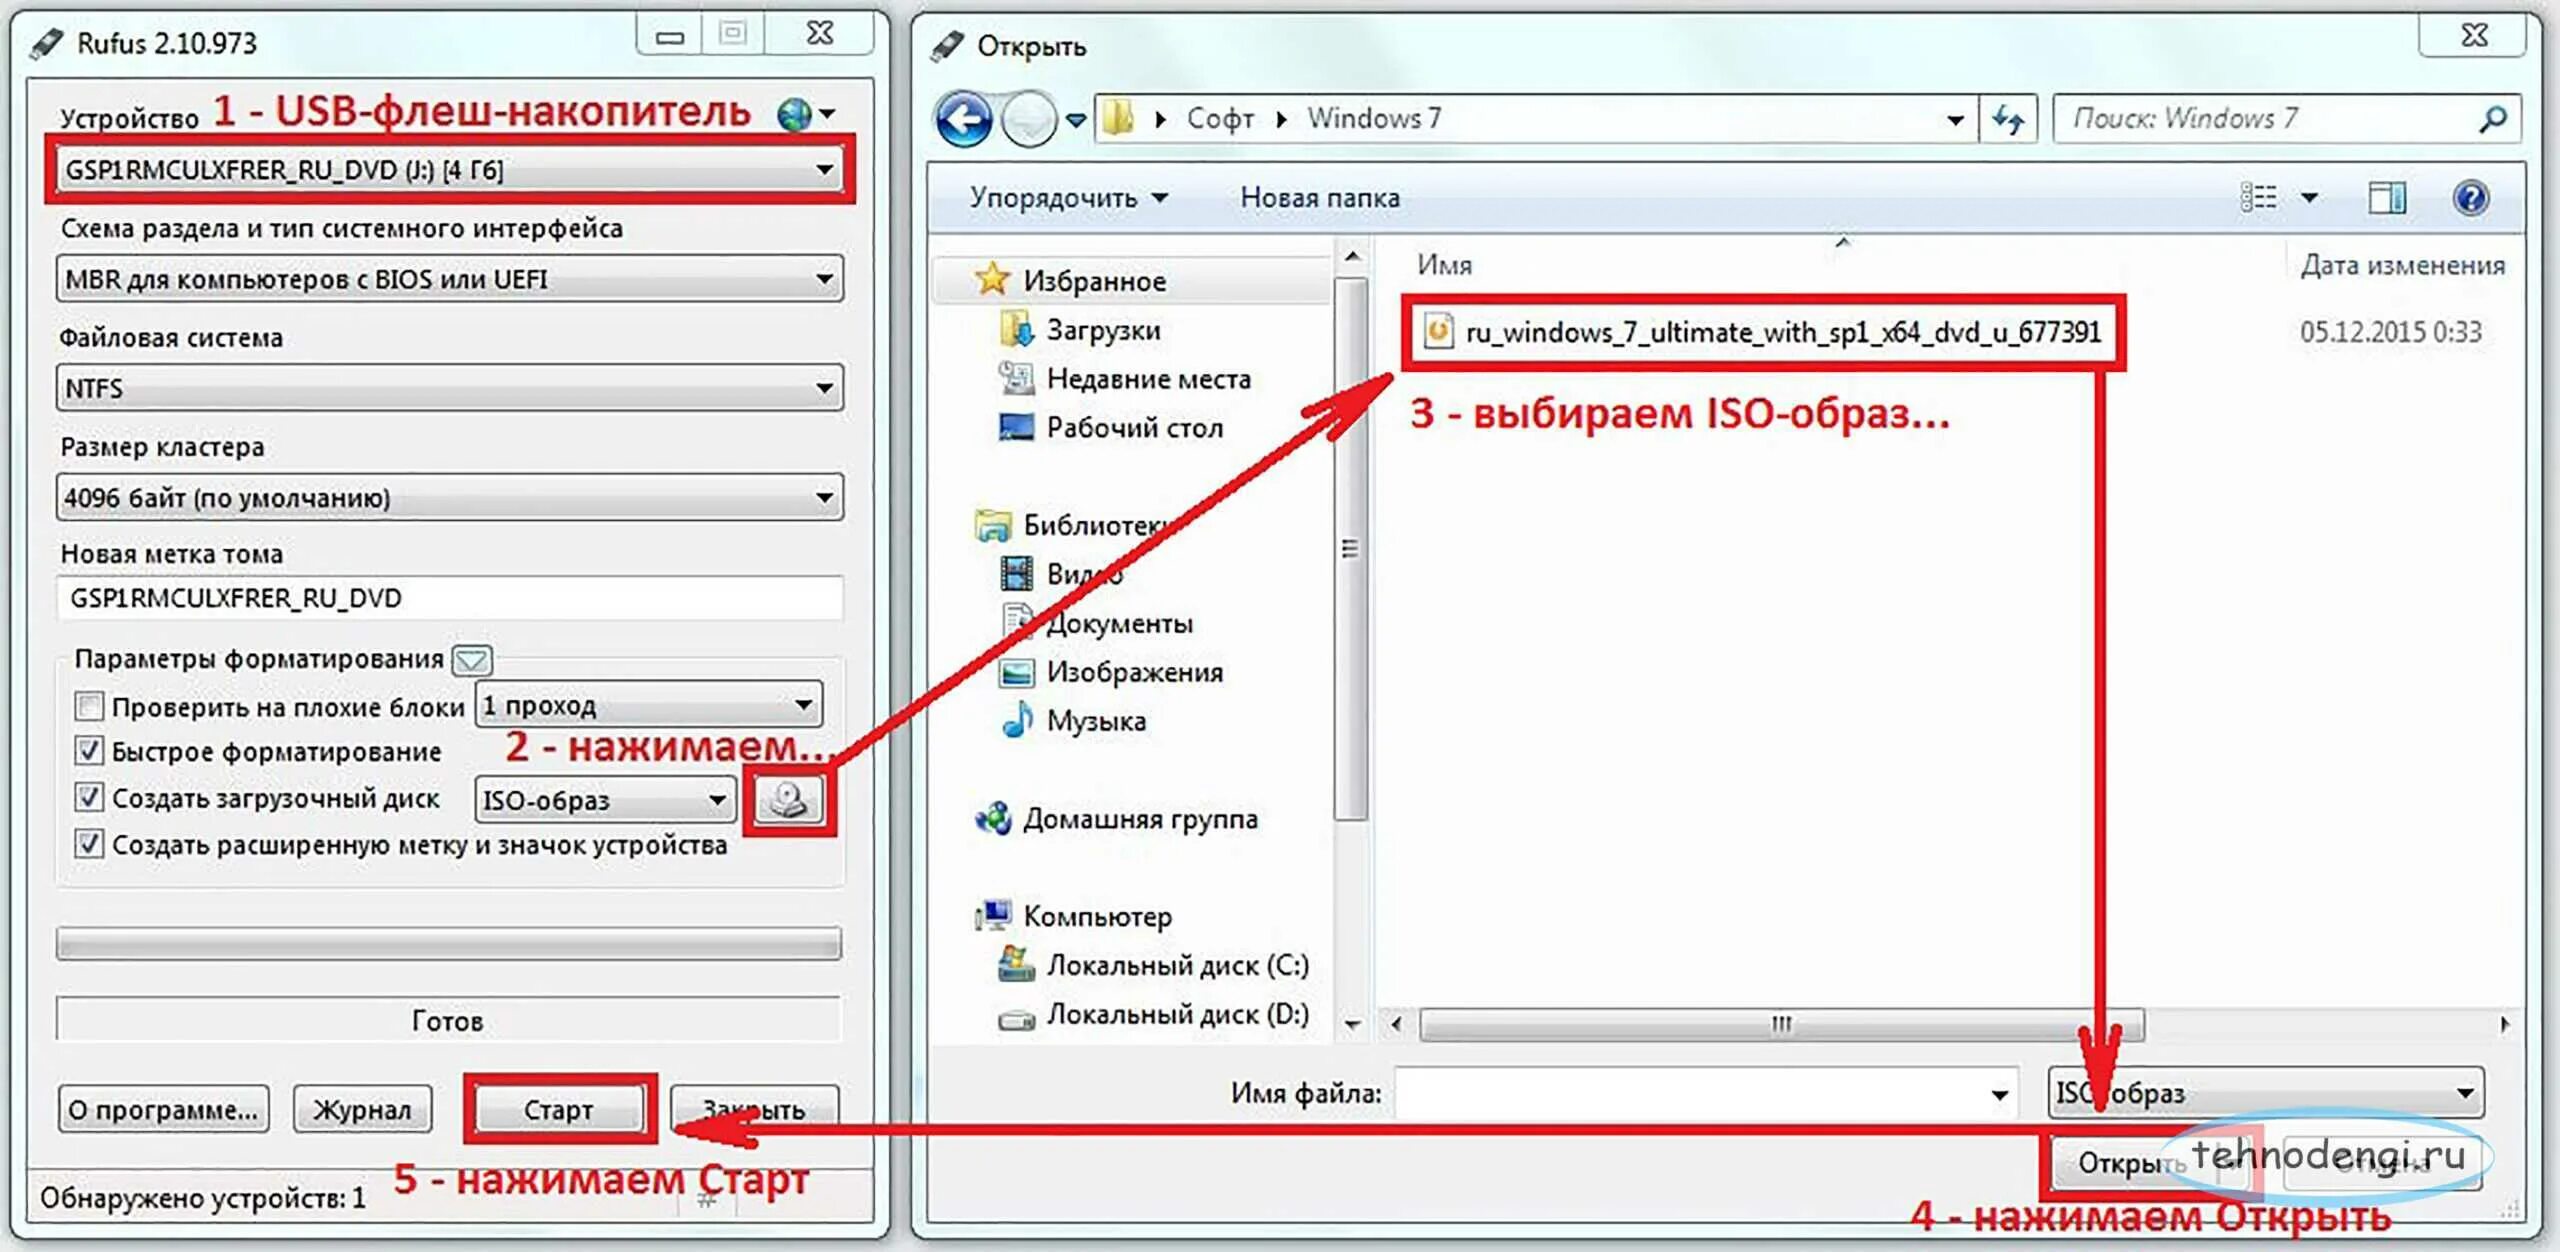
Task: Open the language globe icon in Rufus
Action: [796, 115]
